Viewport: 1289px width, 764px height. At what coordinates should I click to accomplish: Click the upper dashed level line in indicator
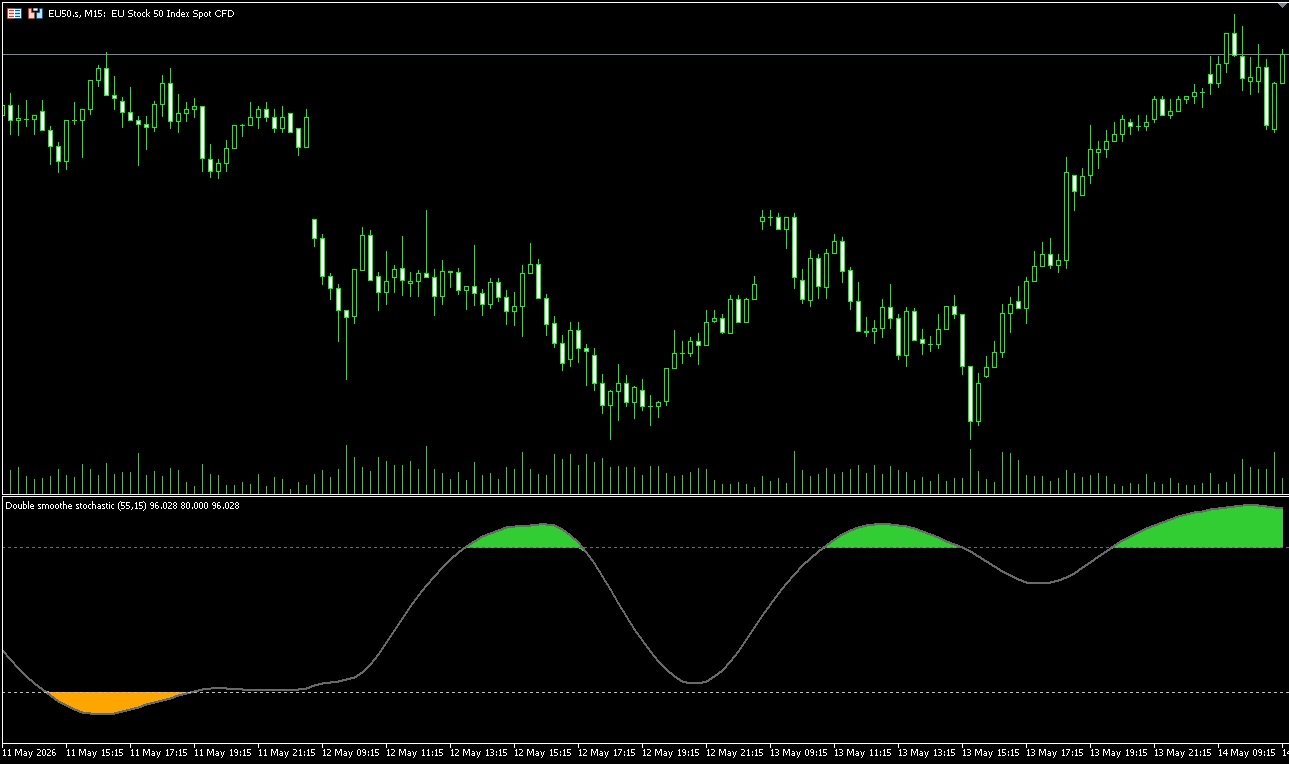coord(644,547)
